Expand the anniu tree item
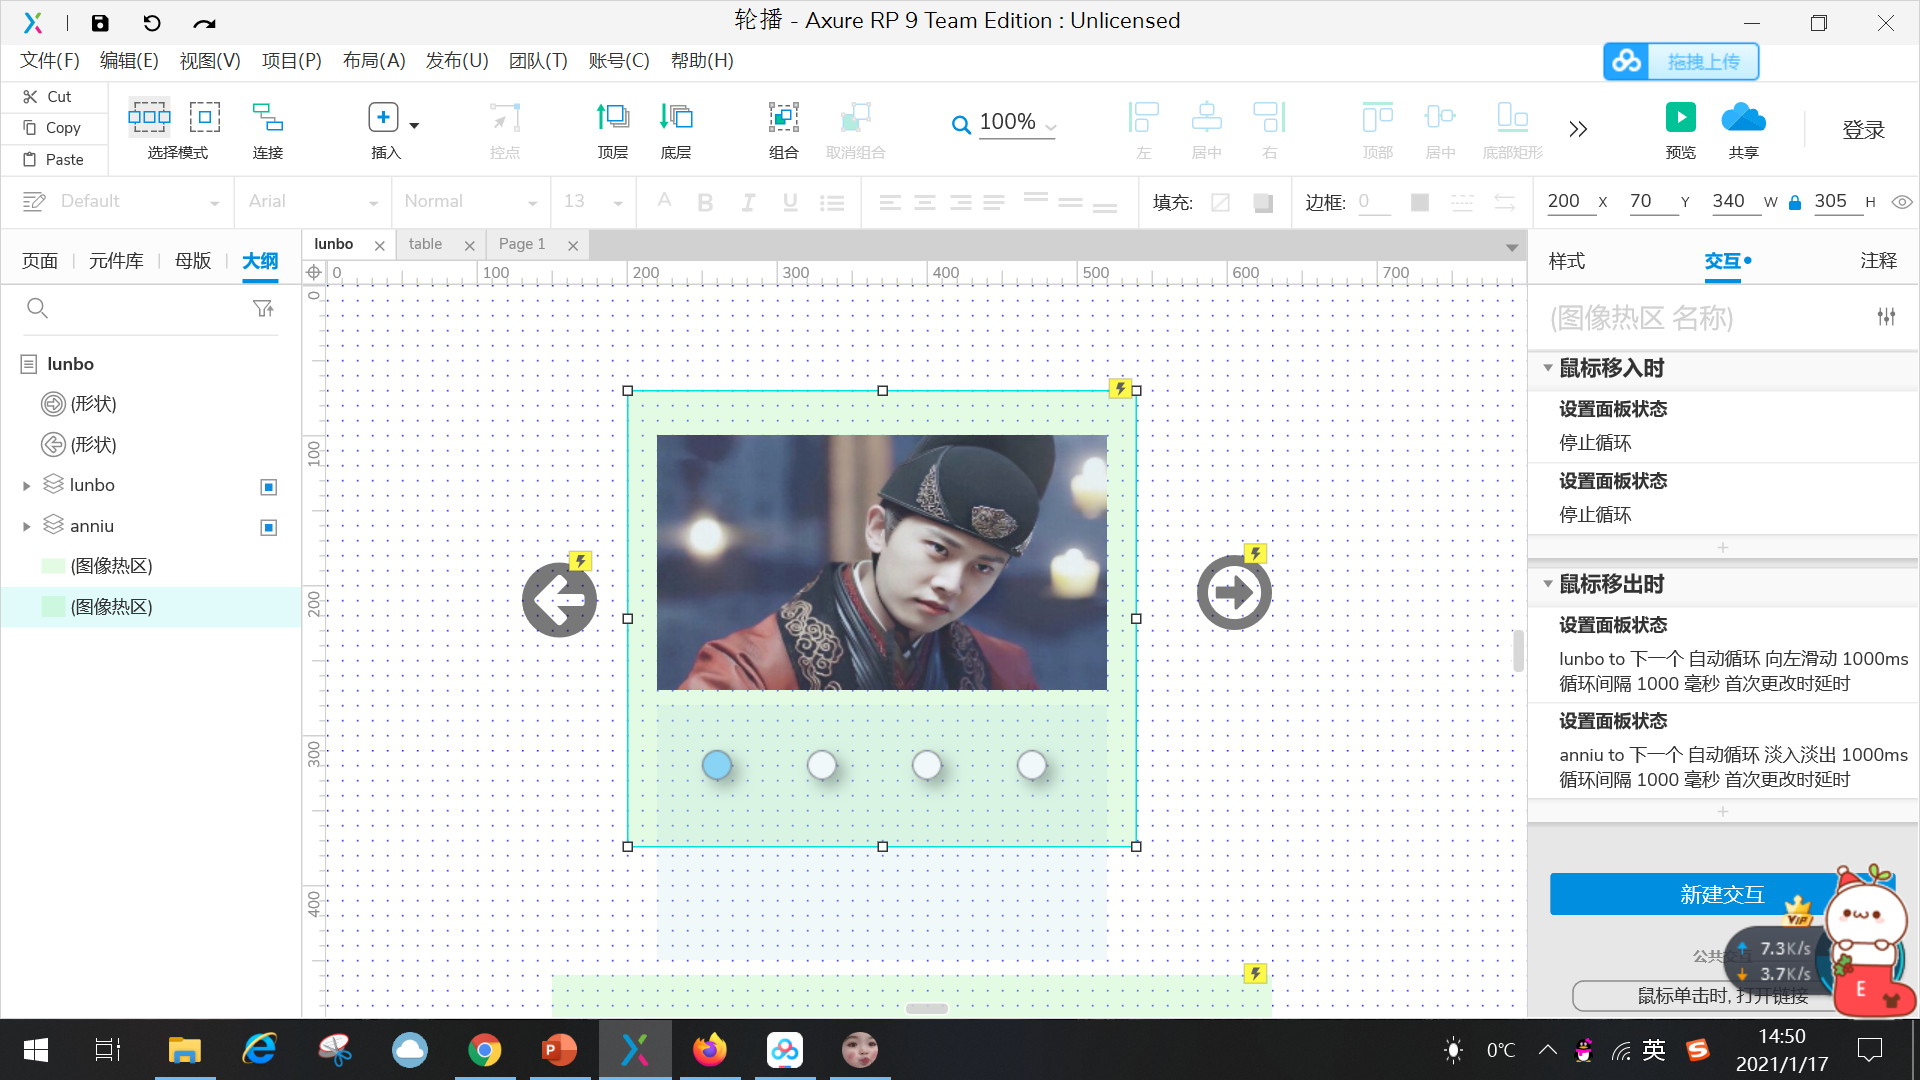 [27, 526]
